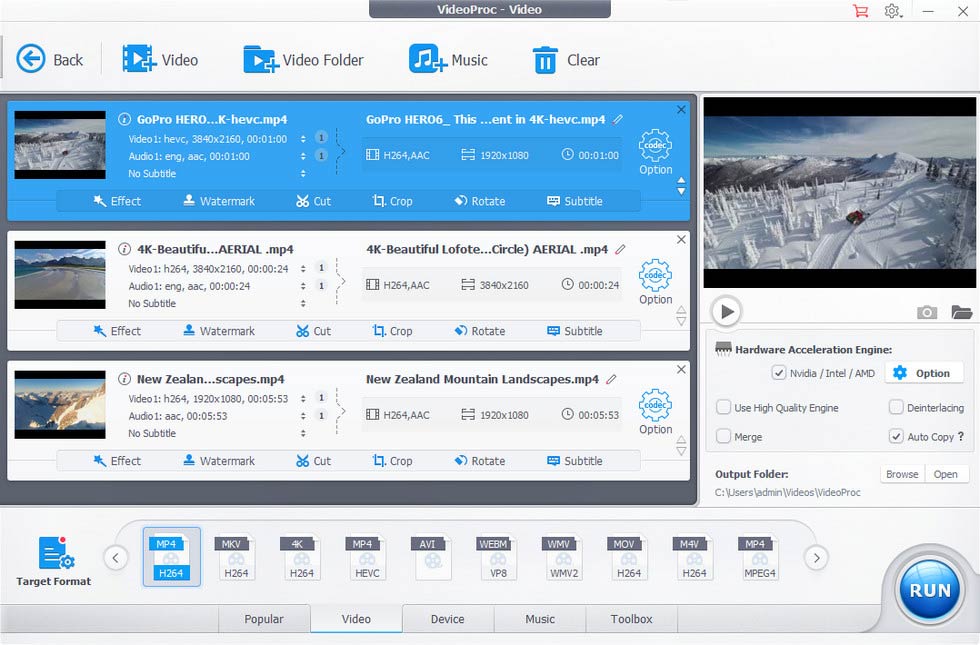980x645 pixels.
Task: Change Video1 track selector for 4K-Beautiful file
Action: pos(303,269)
